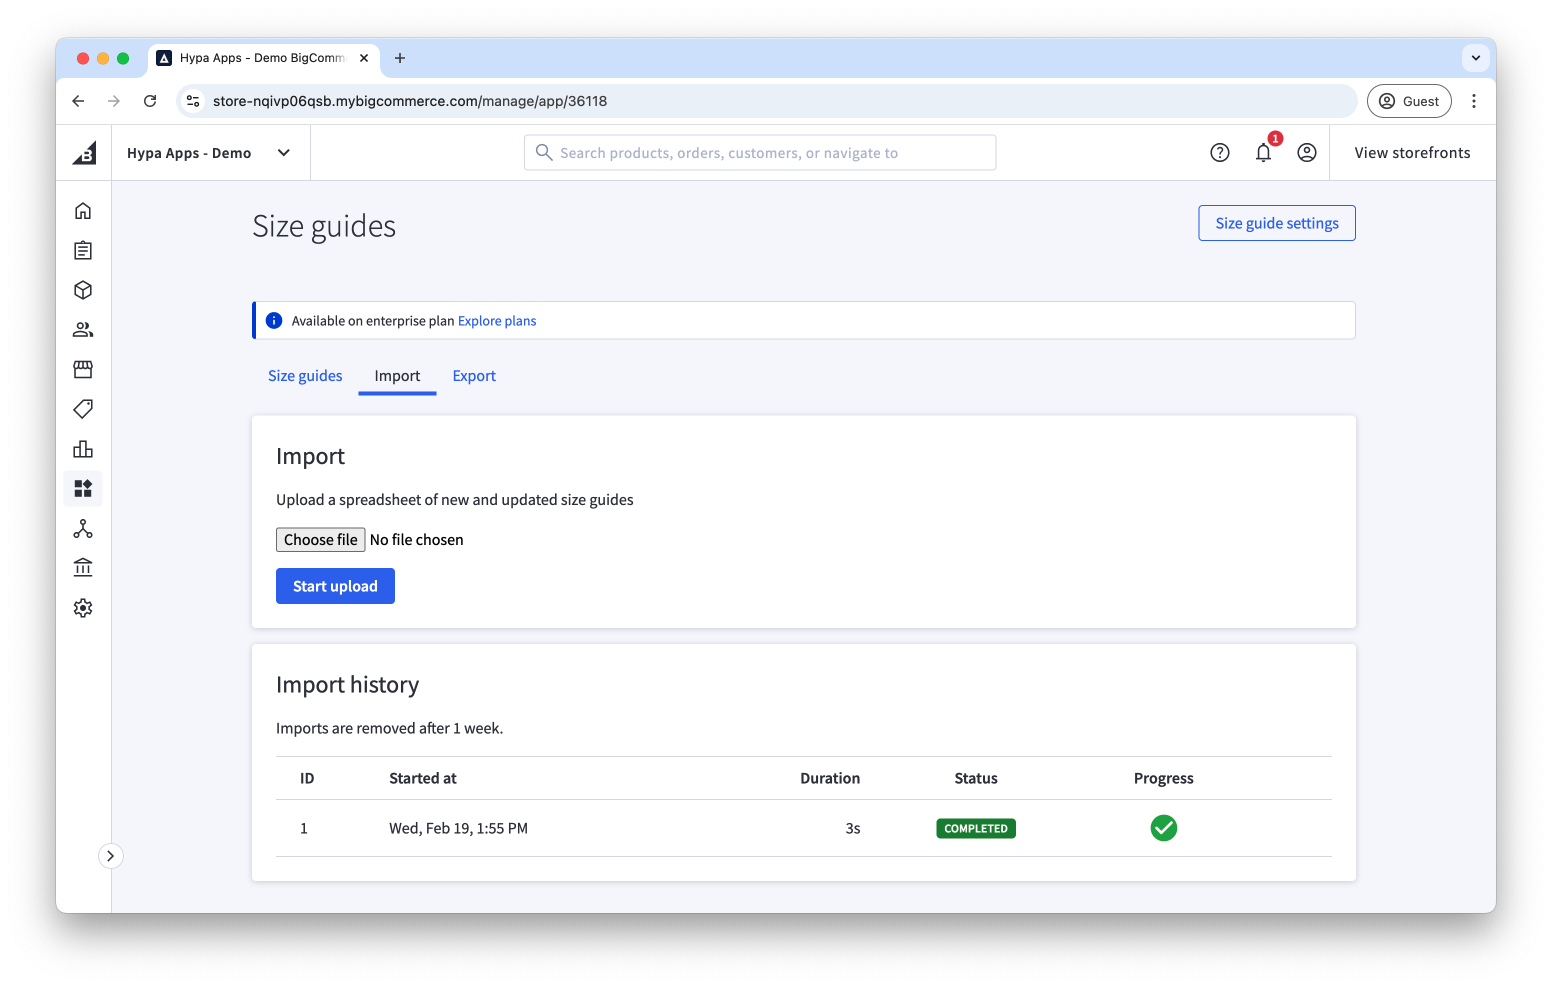This screenshot has height=987, width=1552.
Task: Open the Help question mark icon
Action: [1220, 153]
